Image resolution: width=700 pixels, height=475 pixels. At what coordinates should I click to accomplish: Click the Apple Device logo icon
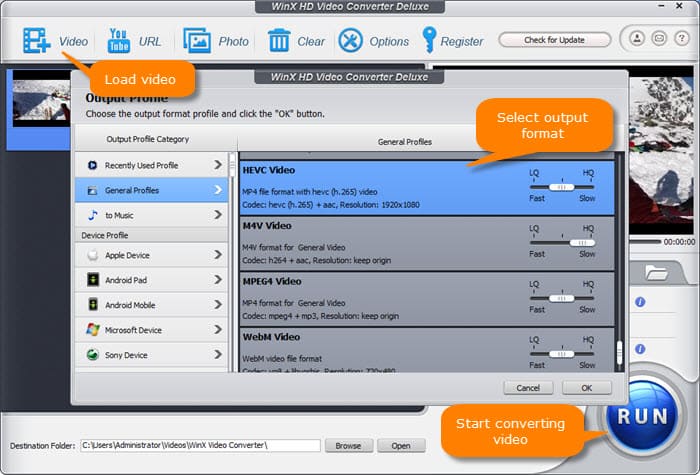click(x=92, y=255)
